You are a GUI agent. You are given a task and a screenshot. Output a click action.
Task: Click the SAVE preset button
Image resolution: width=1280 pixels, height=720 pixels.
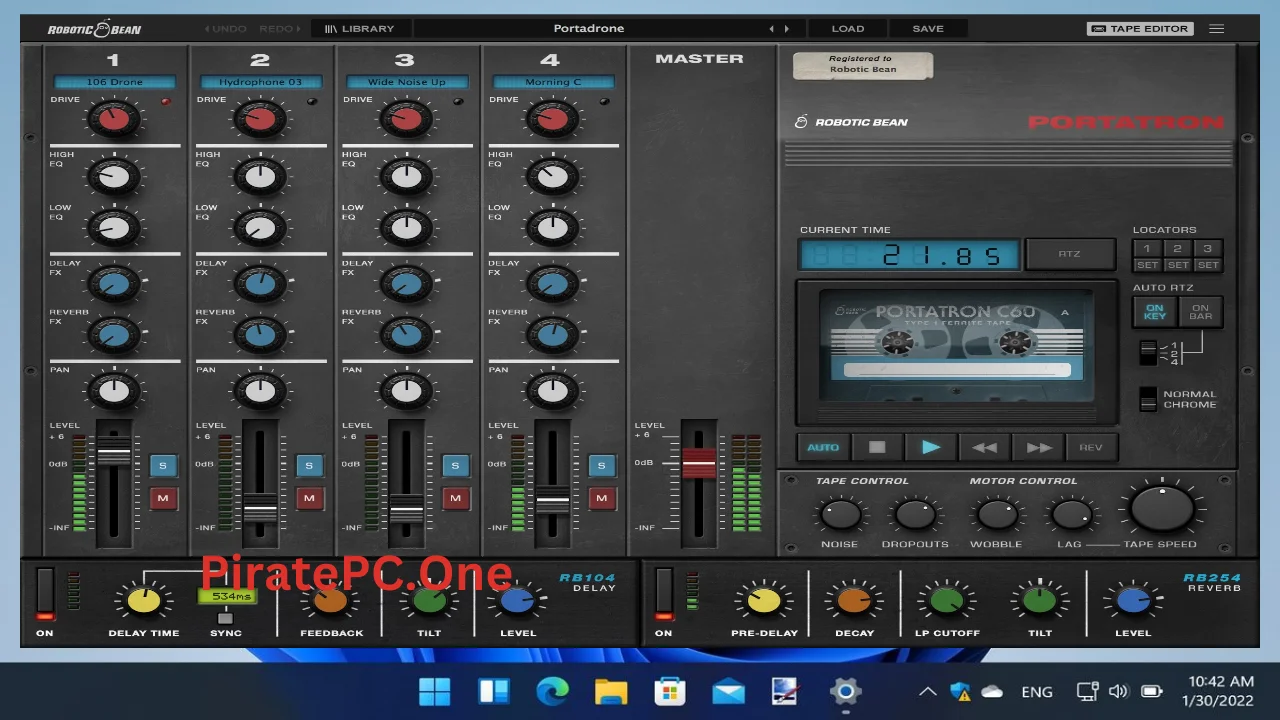click(x=928, y=29)
